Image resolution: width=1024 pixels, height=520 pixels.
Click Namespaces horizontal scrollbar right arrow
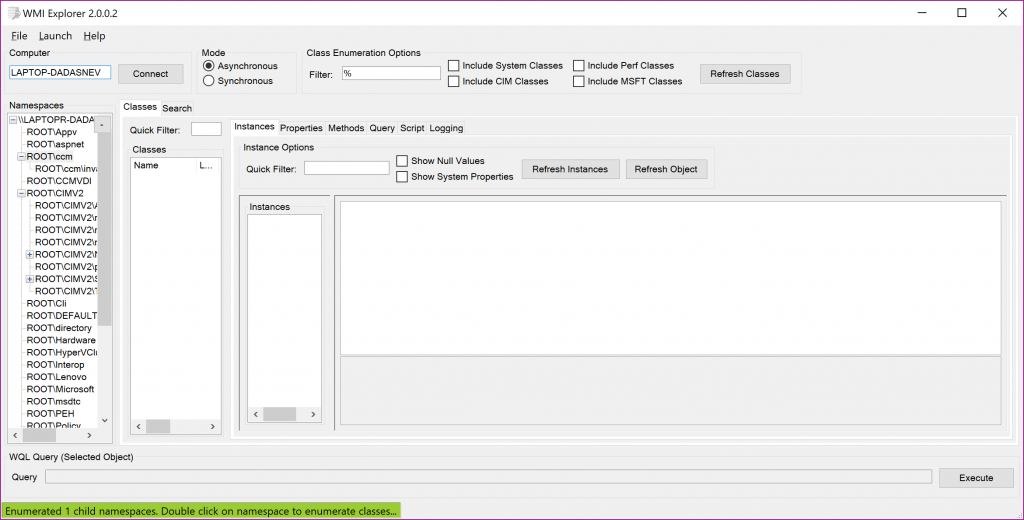tap(89, 435)
